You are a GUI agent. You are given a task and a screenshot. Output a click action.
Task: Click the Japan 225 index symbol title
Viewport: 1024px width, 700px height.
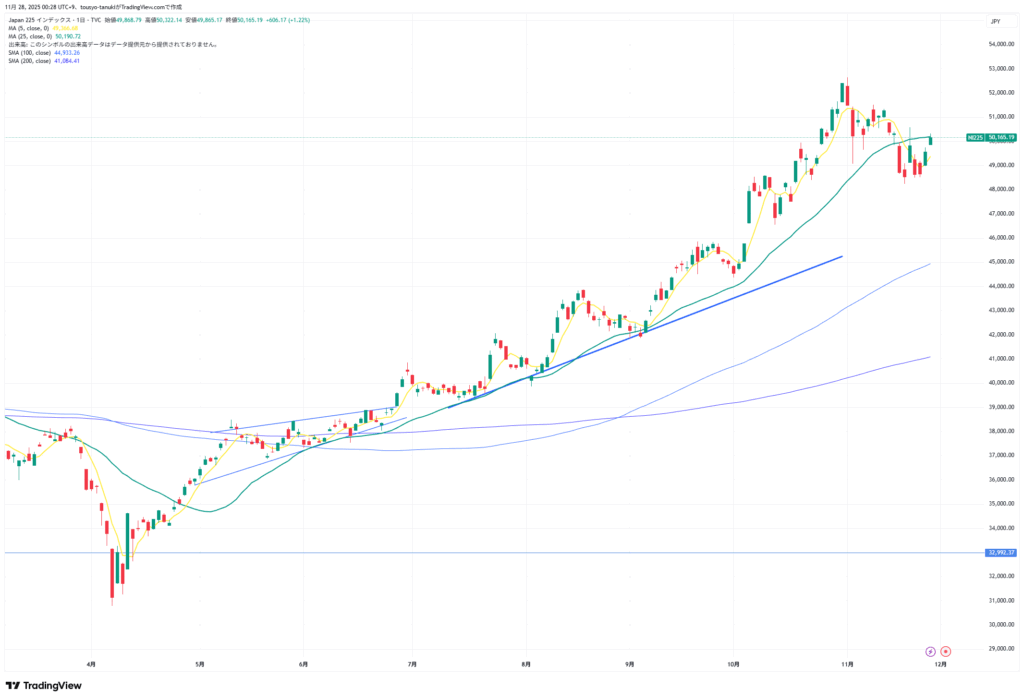coord(50,20)
